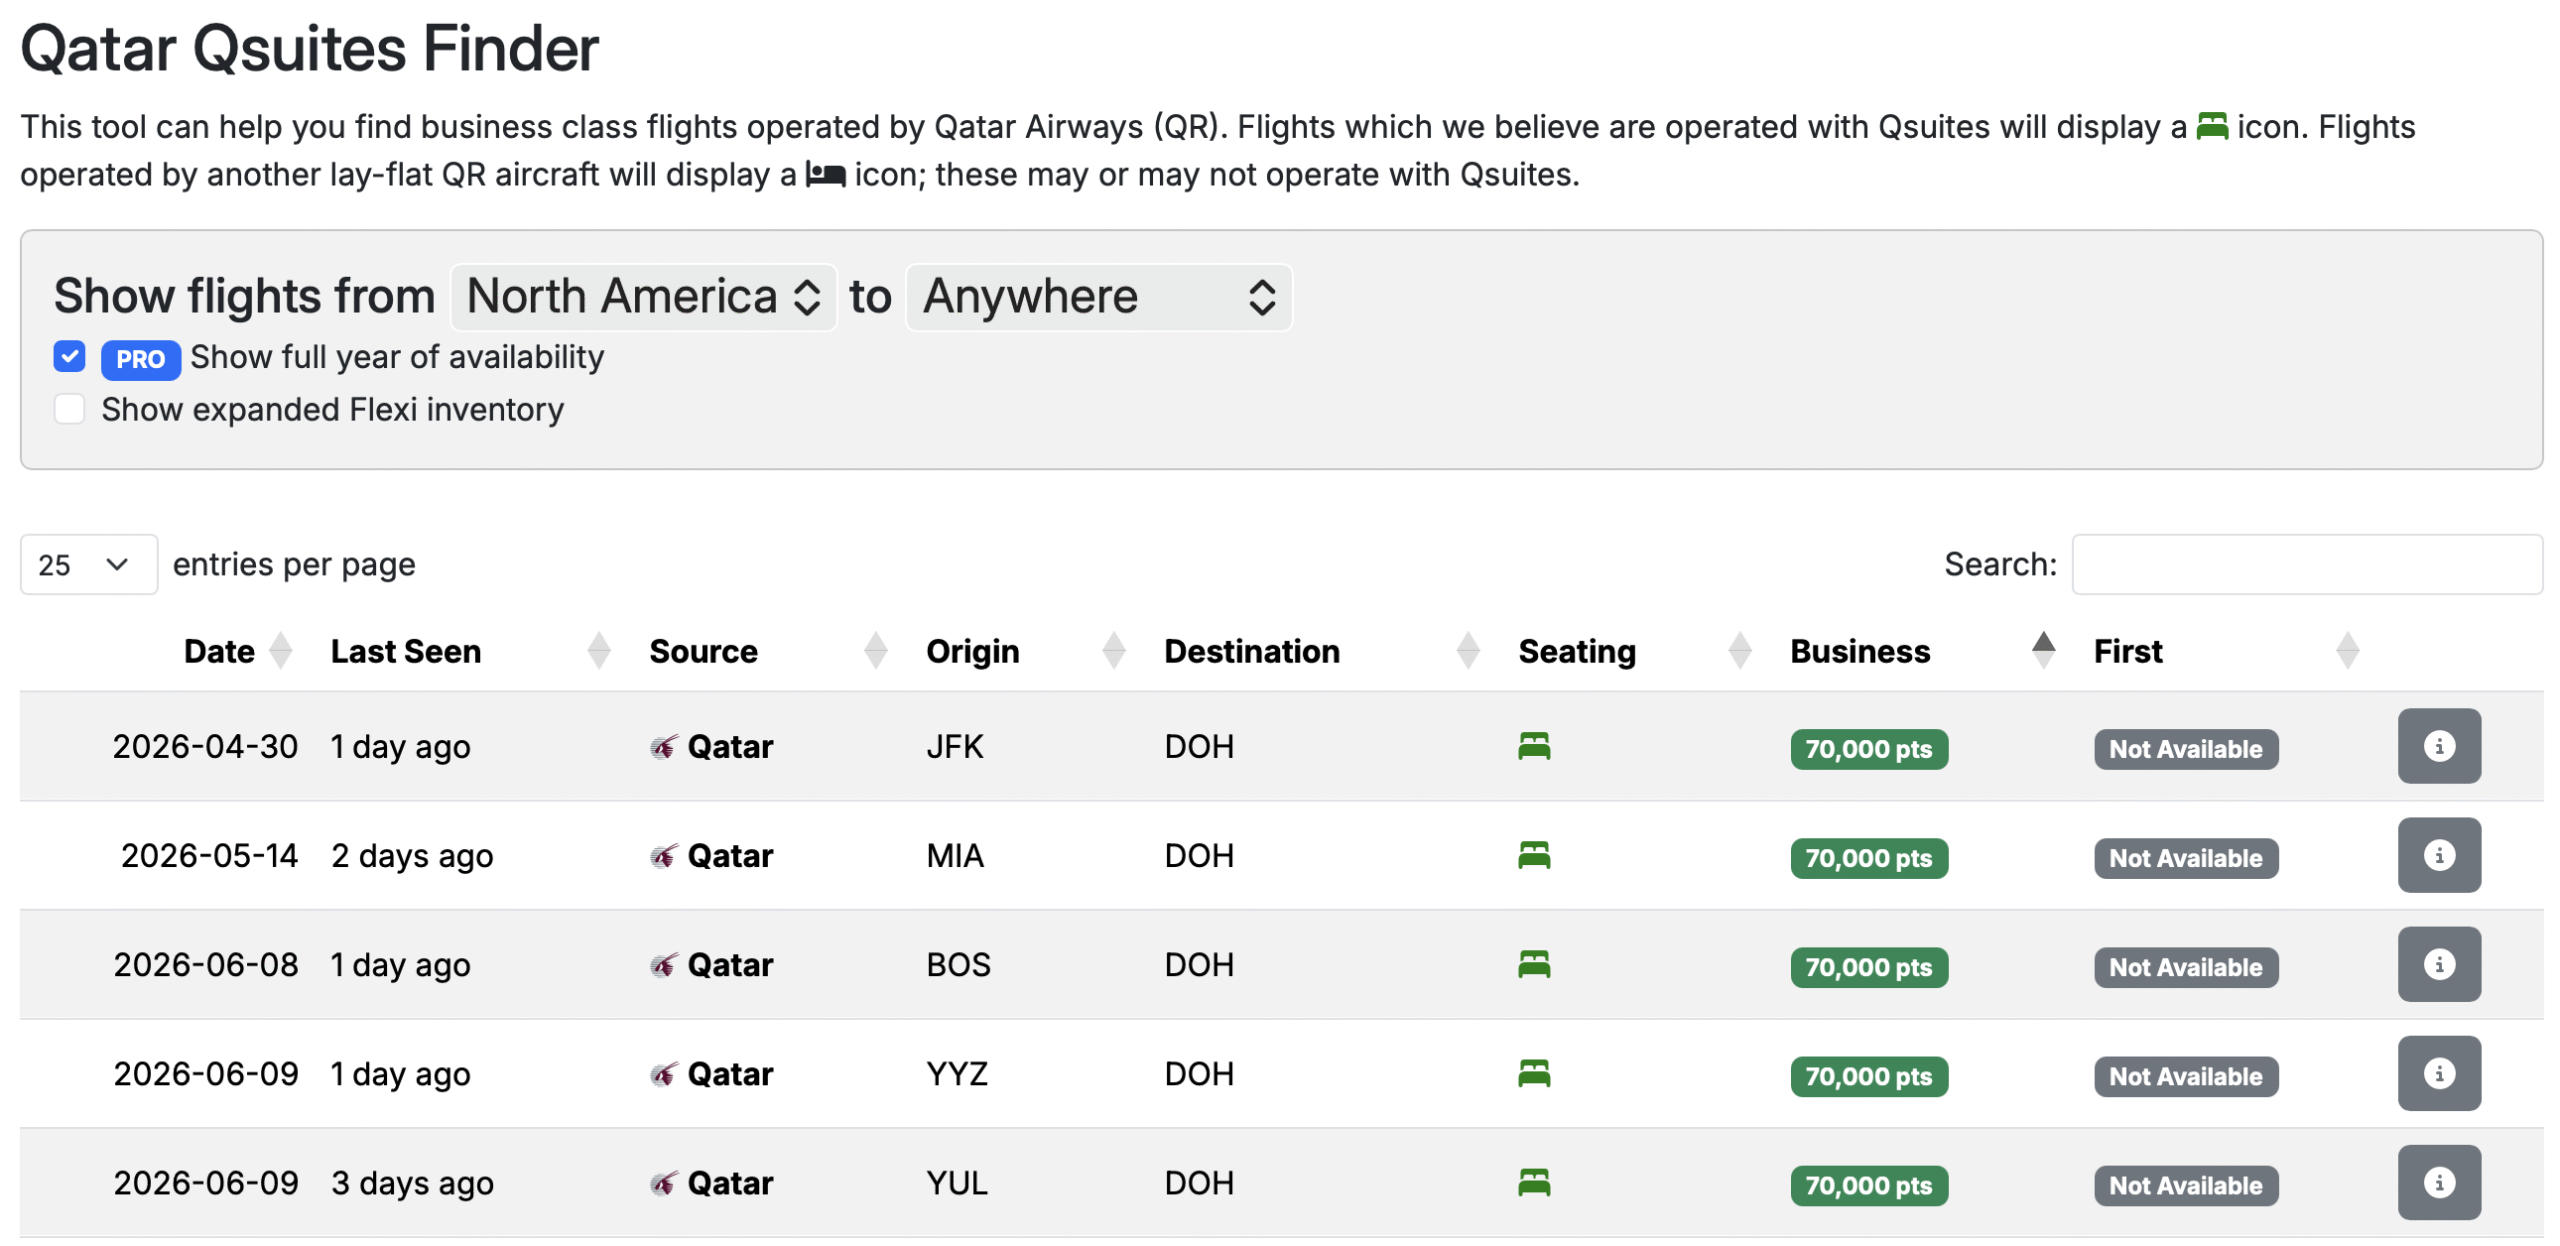Click the PRO badge label
Viewport: 2560px width, 1246px height.
pos(140,359)
